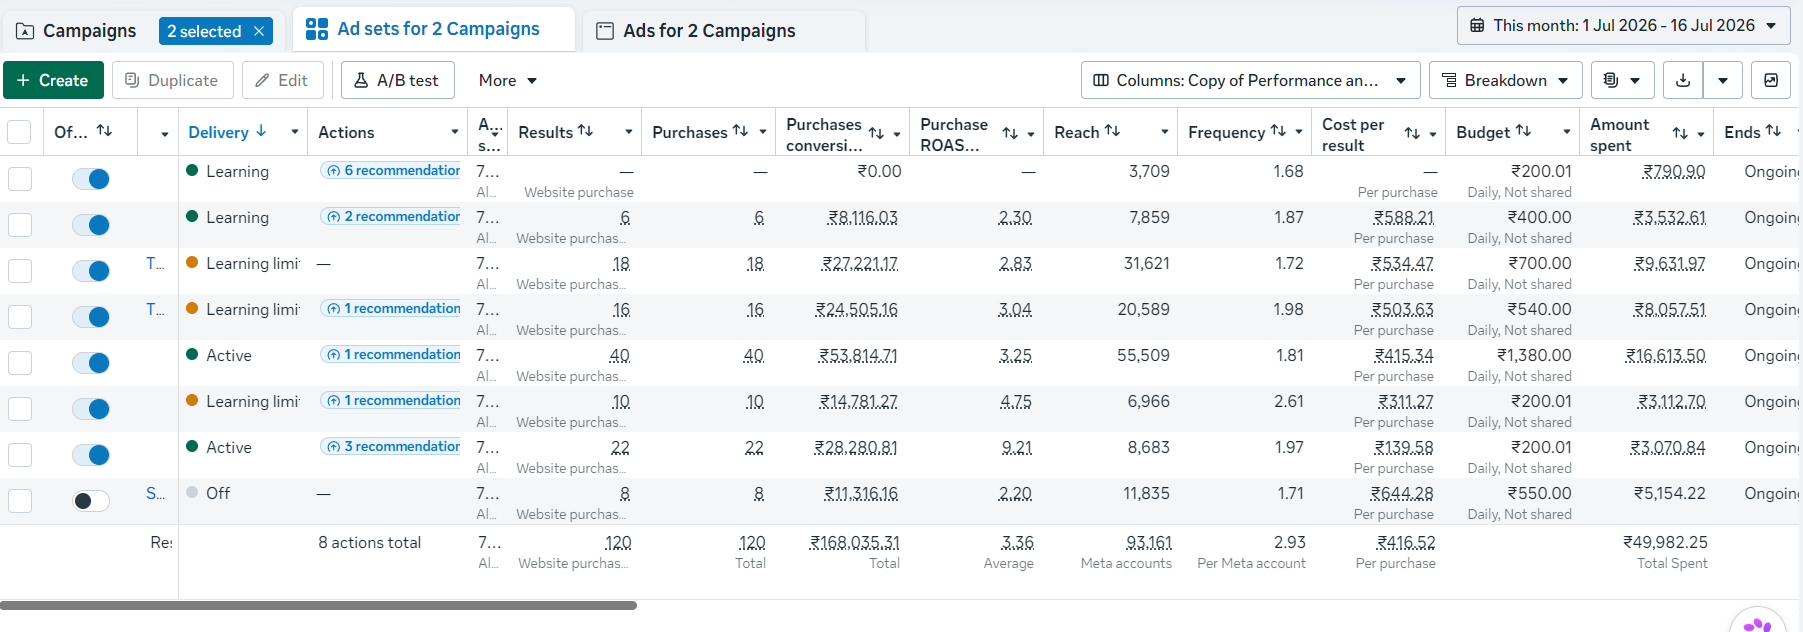Sort by Purchases column arrows icon
This screenshot has width=1803, height=632.
pos(740,131)
